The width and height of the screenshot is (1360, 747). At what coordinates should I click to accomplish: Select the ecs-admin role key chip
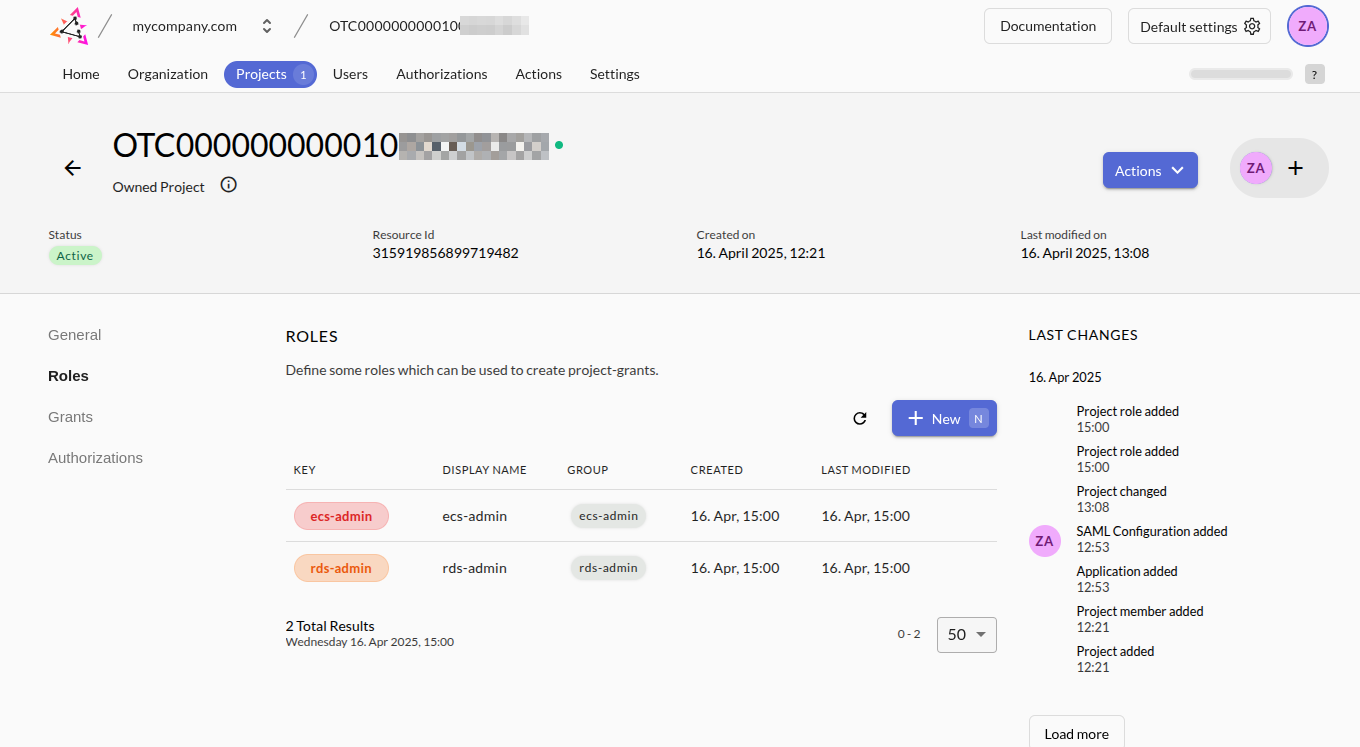(341, 516)
